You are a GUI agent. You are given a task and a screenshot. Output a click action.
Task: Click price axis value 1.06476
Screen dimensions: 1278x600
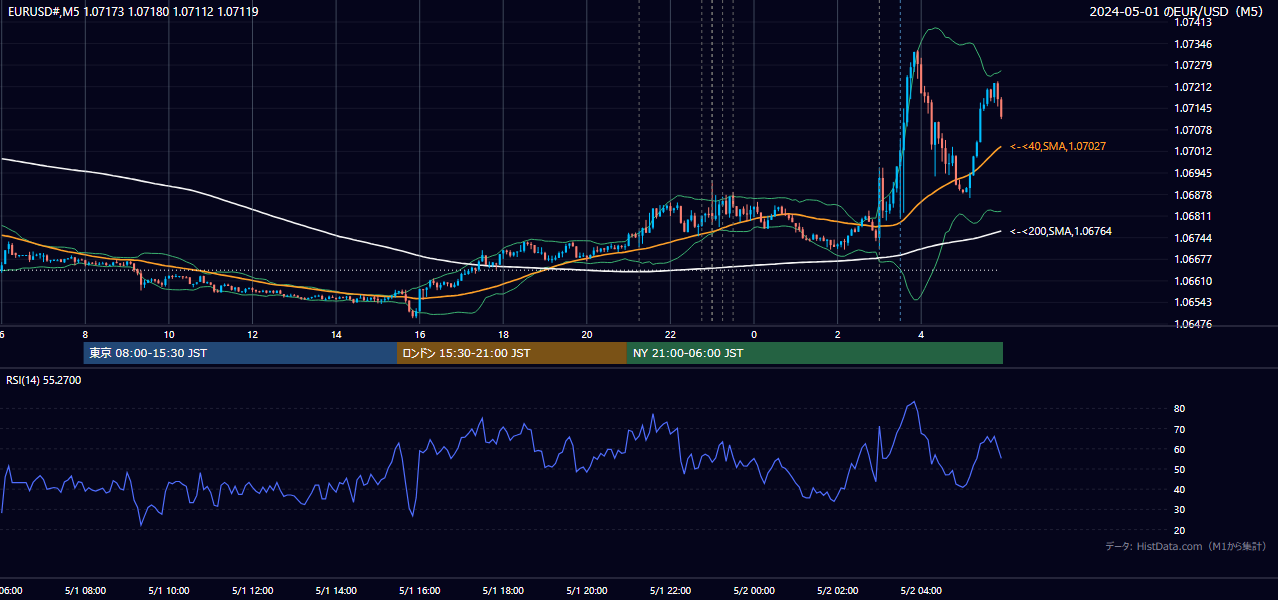pyautogui.click(x=1193, y=324)
